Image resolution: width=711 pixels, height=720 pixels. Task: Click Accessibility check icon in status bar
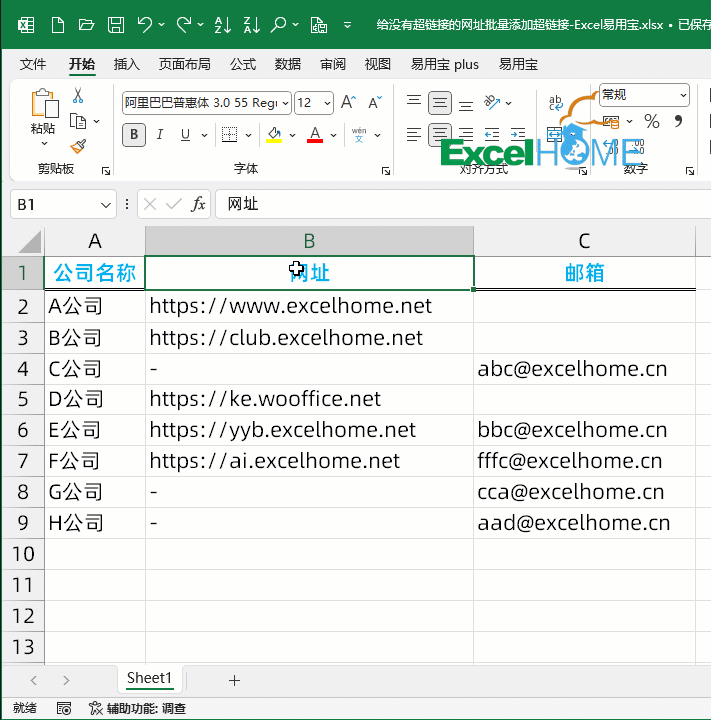pyautogui.click(x=96, y=708)
